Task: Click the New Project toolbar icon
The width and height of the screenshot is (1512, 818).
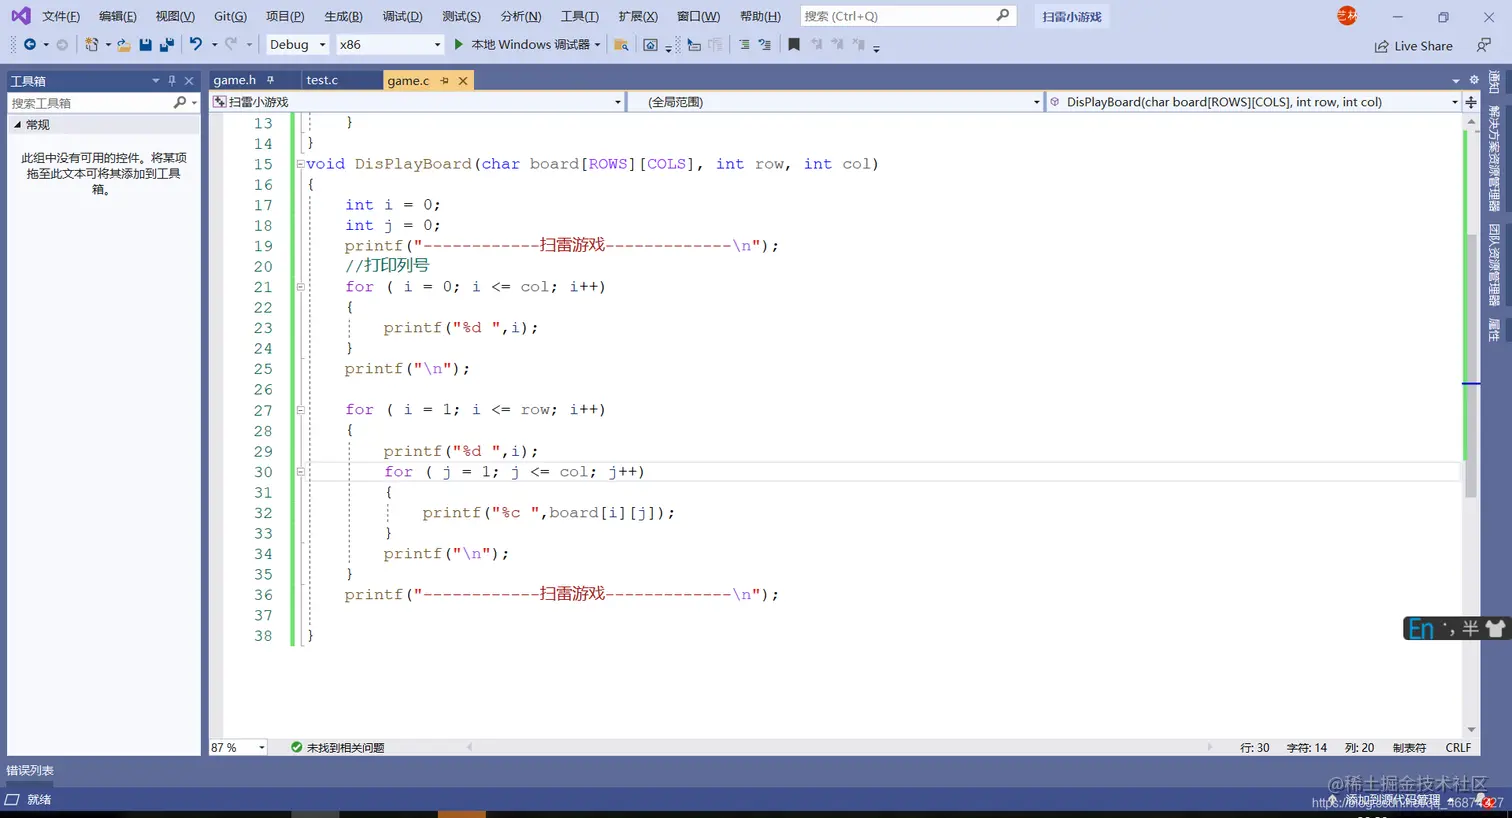Action: [91, 44]
